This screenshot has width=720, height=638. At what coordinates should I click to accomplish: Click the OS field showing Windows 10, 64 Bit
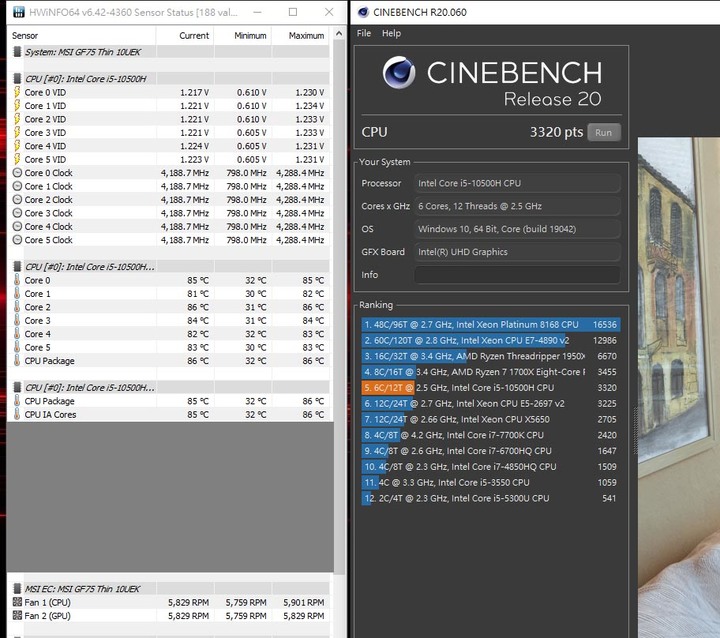coord(518,229)
